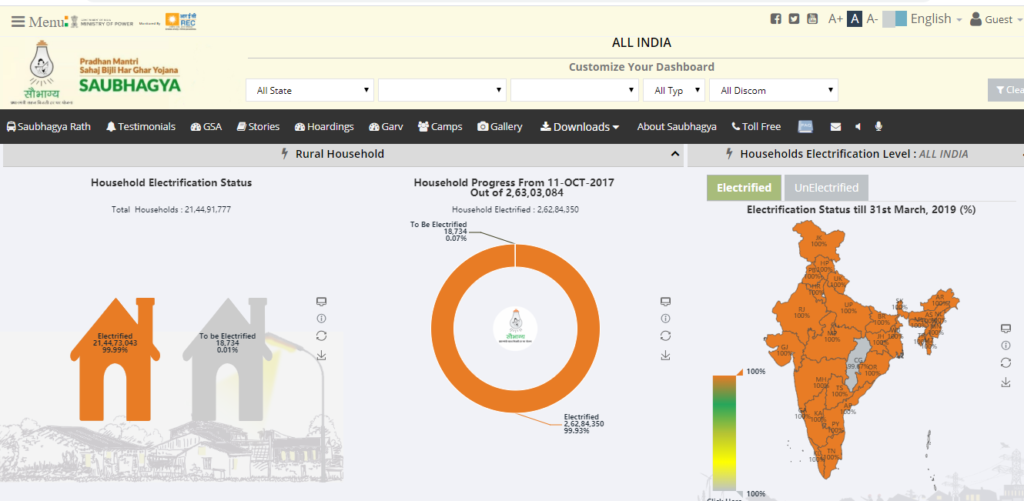Image resolution: width=1024 pixels, height=501 pixels.
Task: Open the All State dropdown
Action: tap(310, 90)
